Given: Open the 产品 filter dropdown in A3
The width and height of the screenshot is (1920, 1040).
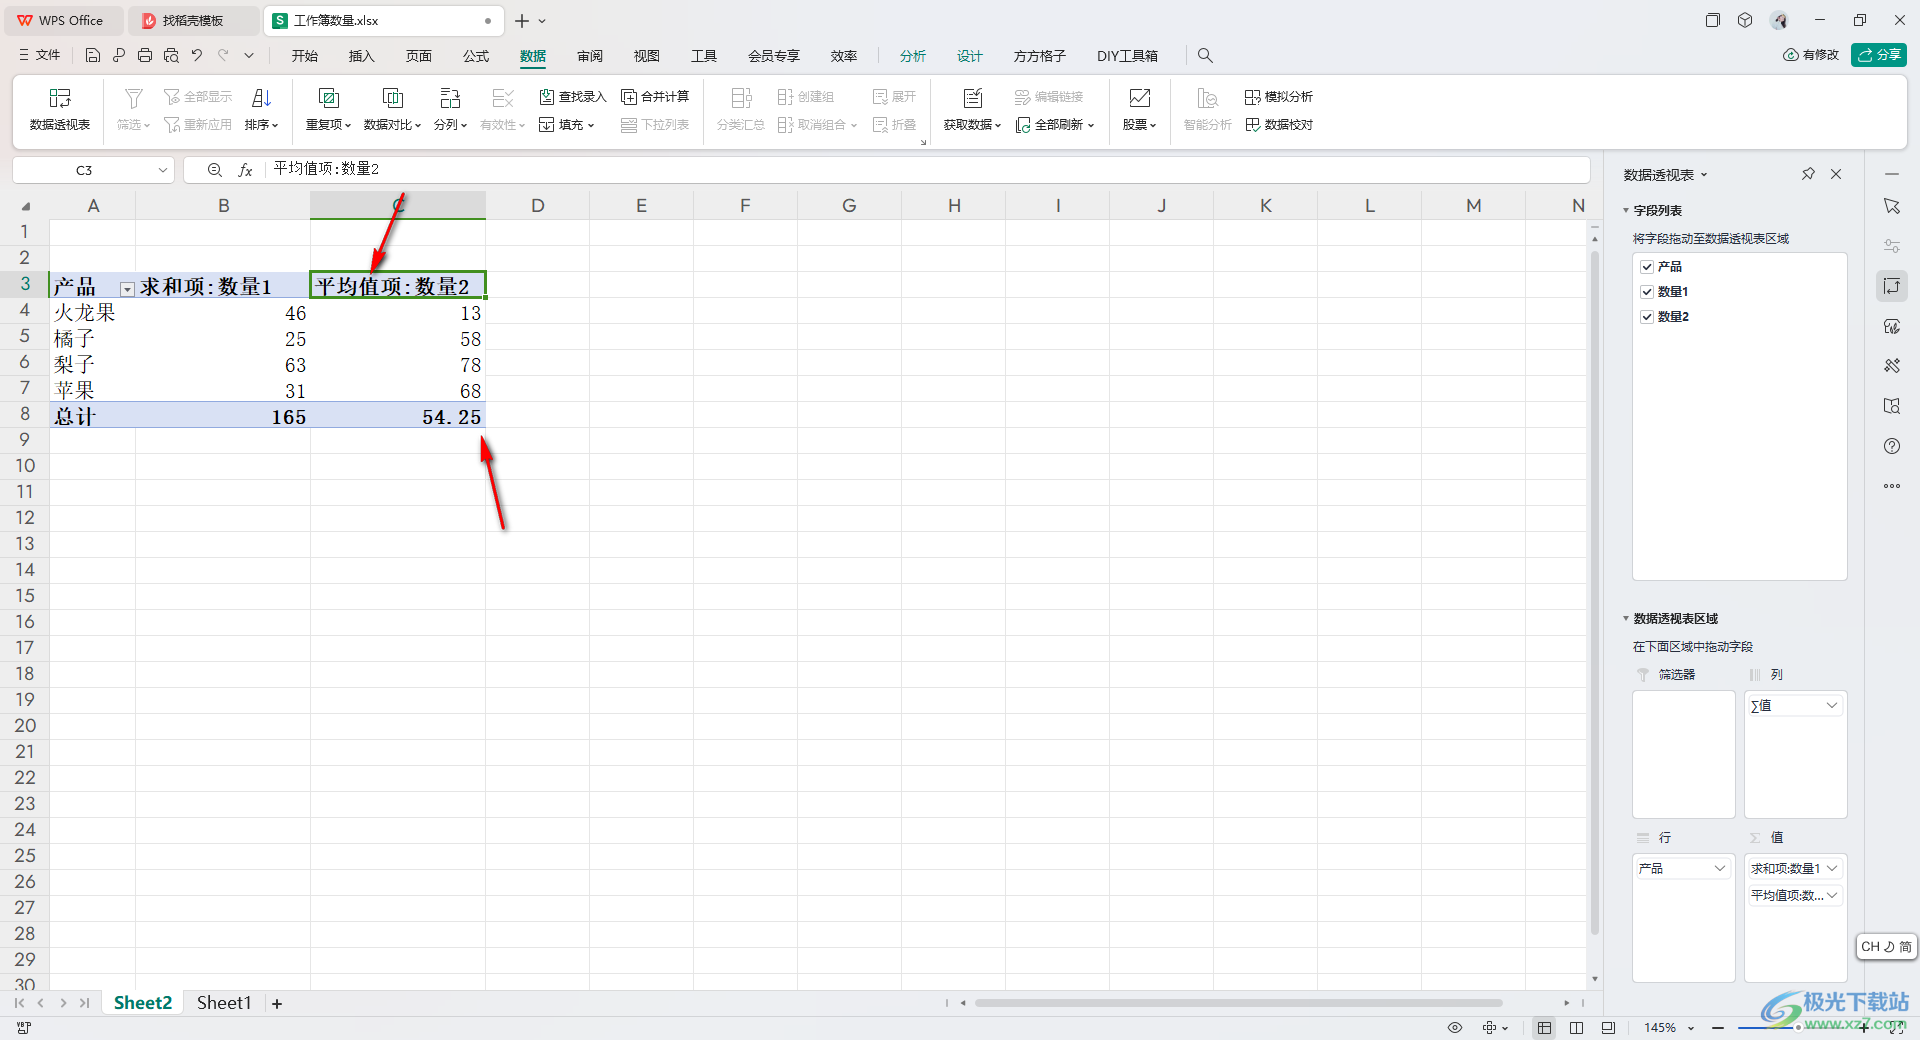Looking at the screenshot, I should (127, 289).
